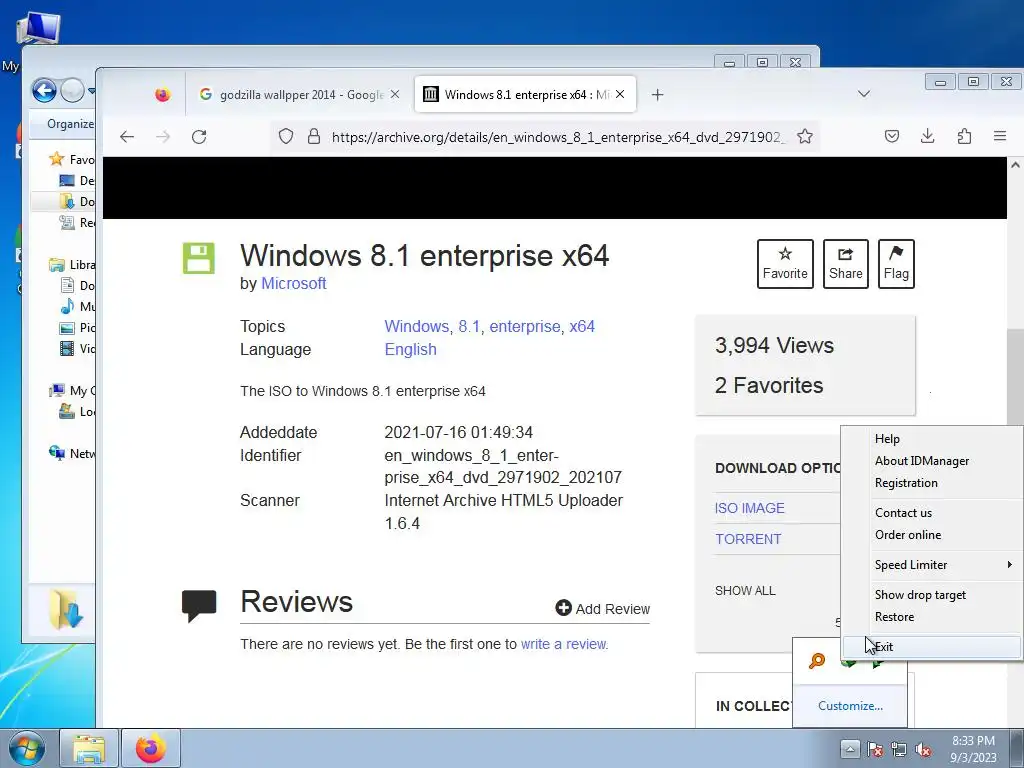Click the Firefox View icon beside the tabs
Viewport: 1024px width, 768px height.
163,95
